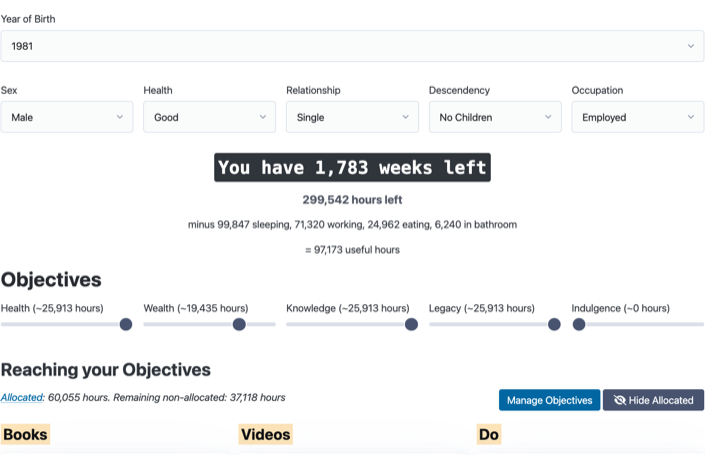Viewport: 705px width, 455px height.
Task: Click the Videos section heading
Action: click(x=265, y=434)
